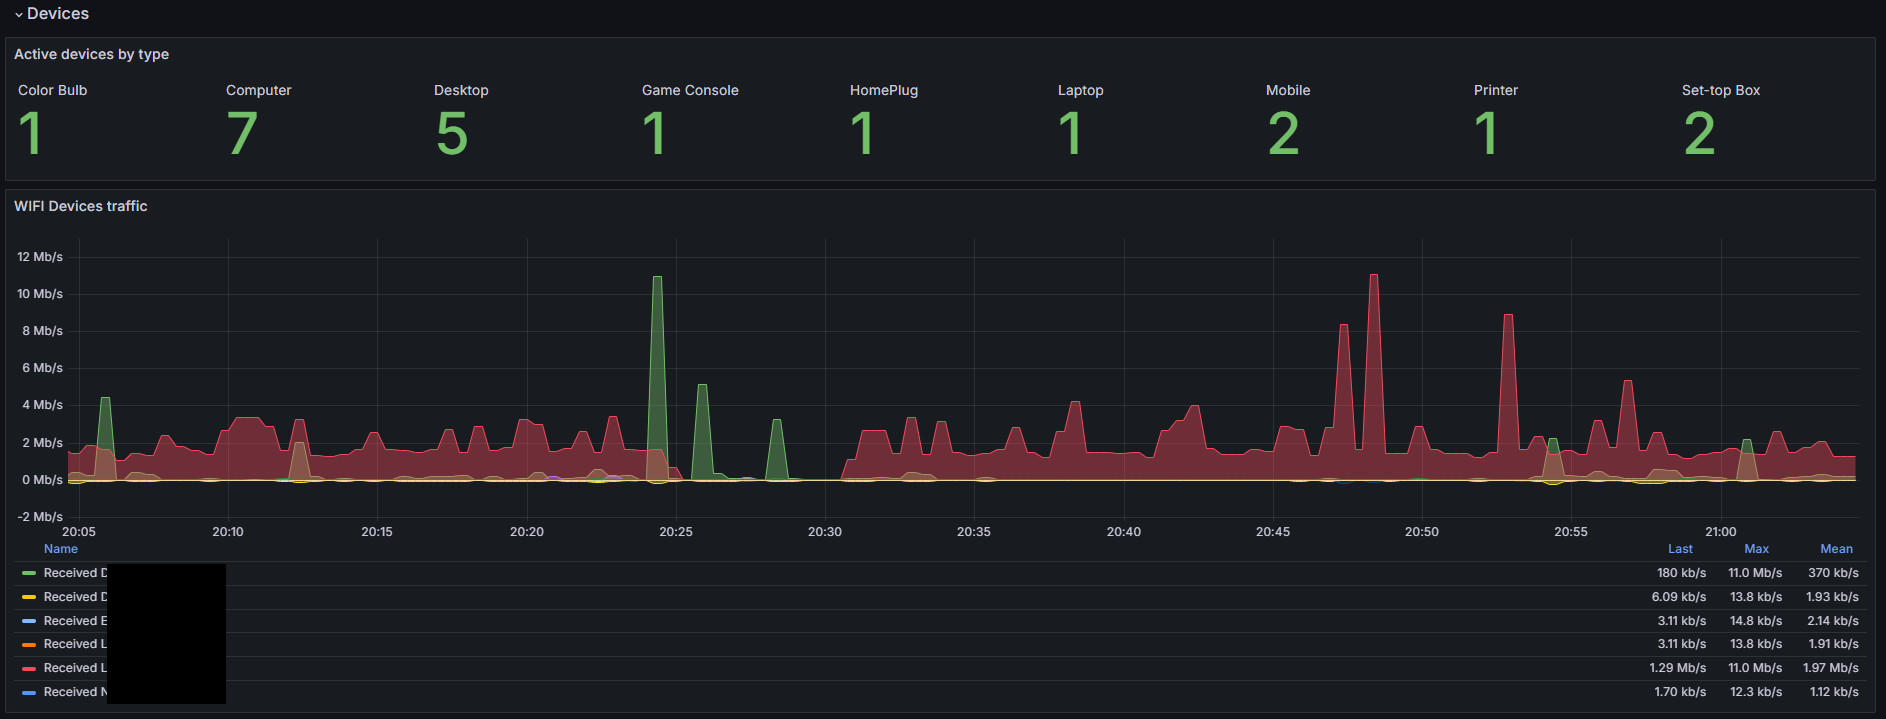
Task: Click the Devices row title
Action: pos(58,14)
